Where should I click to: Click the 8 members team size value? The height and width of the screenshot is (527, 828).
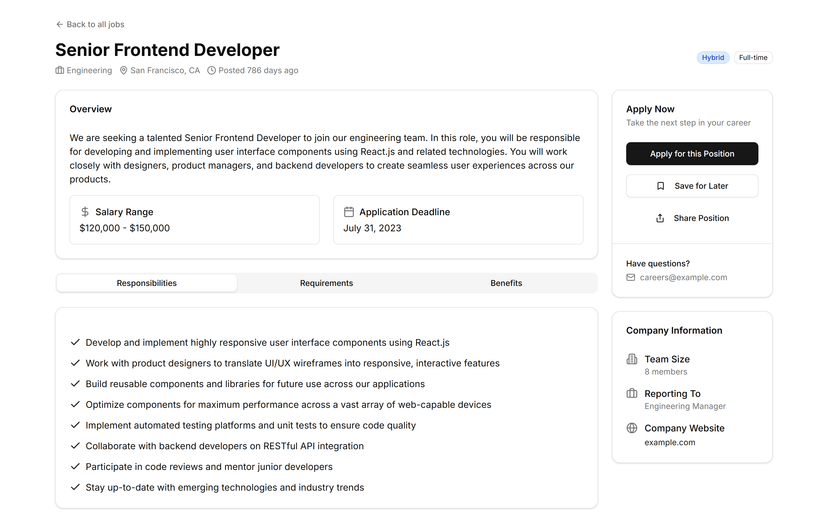coord(666,372)
